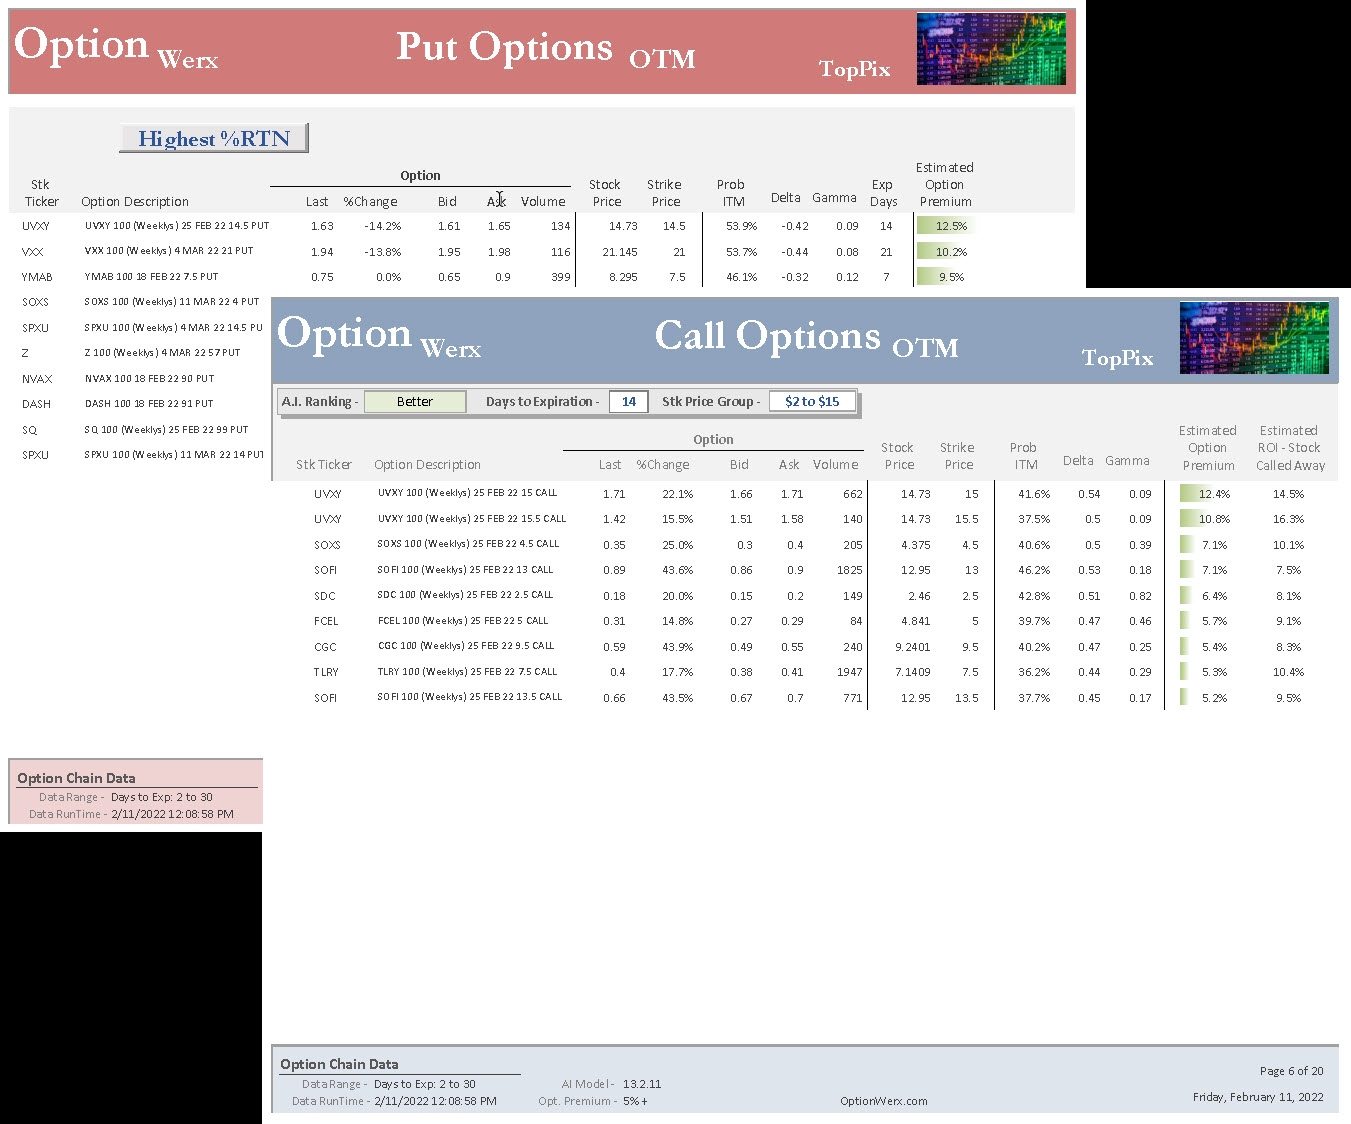Click the Highest %RTN button
Viewport: 1351px width, 1124px height.
pos(213,138)
